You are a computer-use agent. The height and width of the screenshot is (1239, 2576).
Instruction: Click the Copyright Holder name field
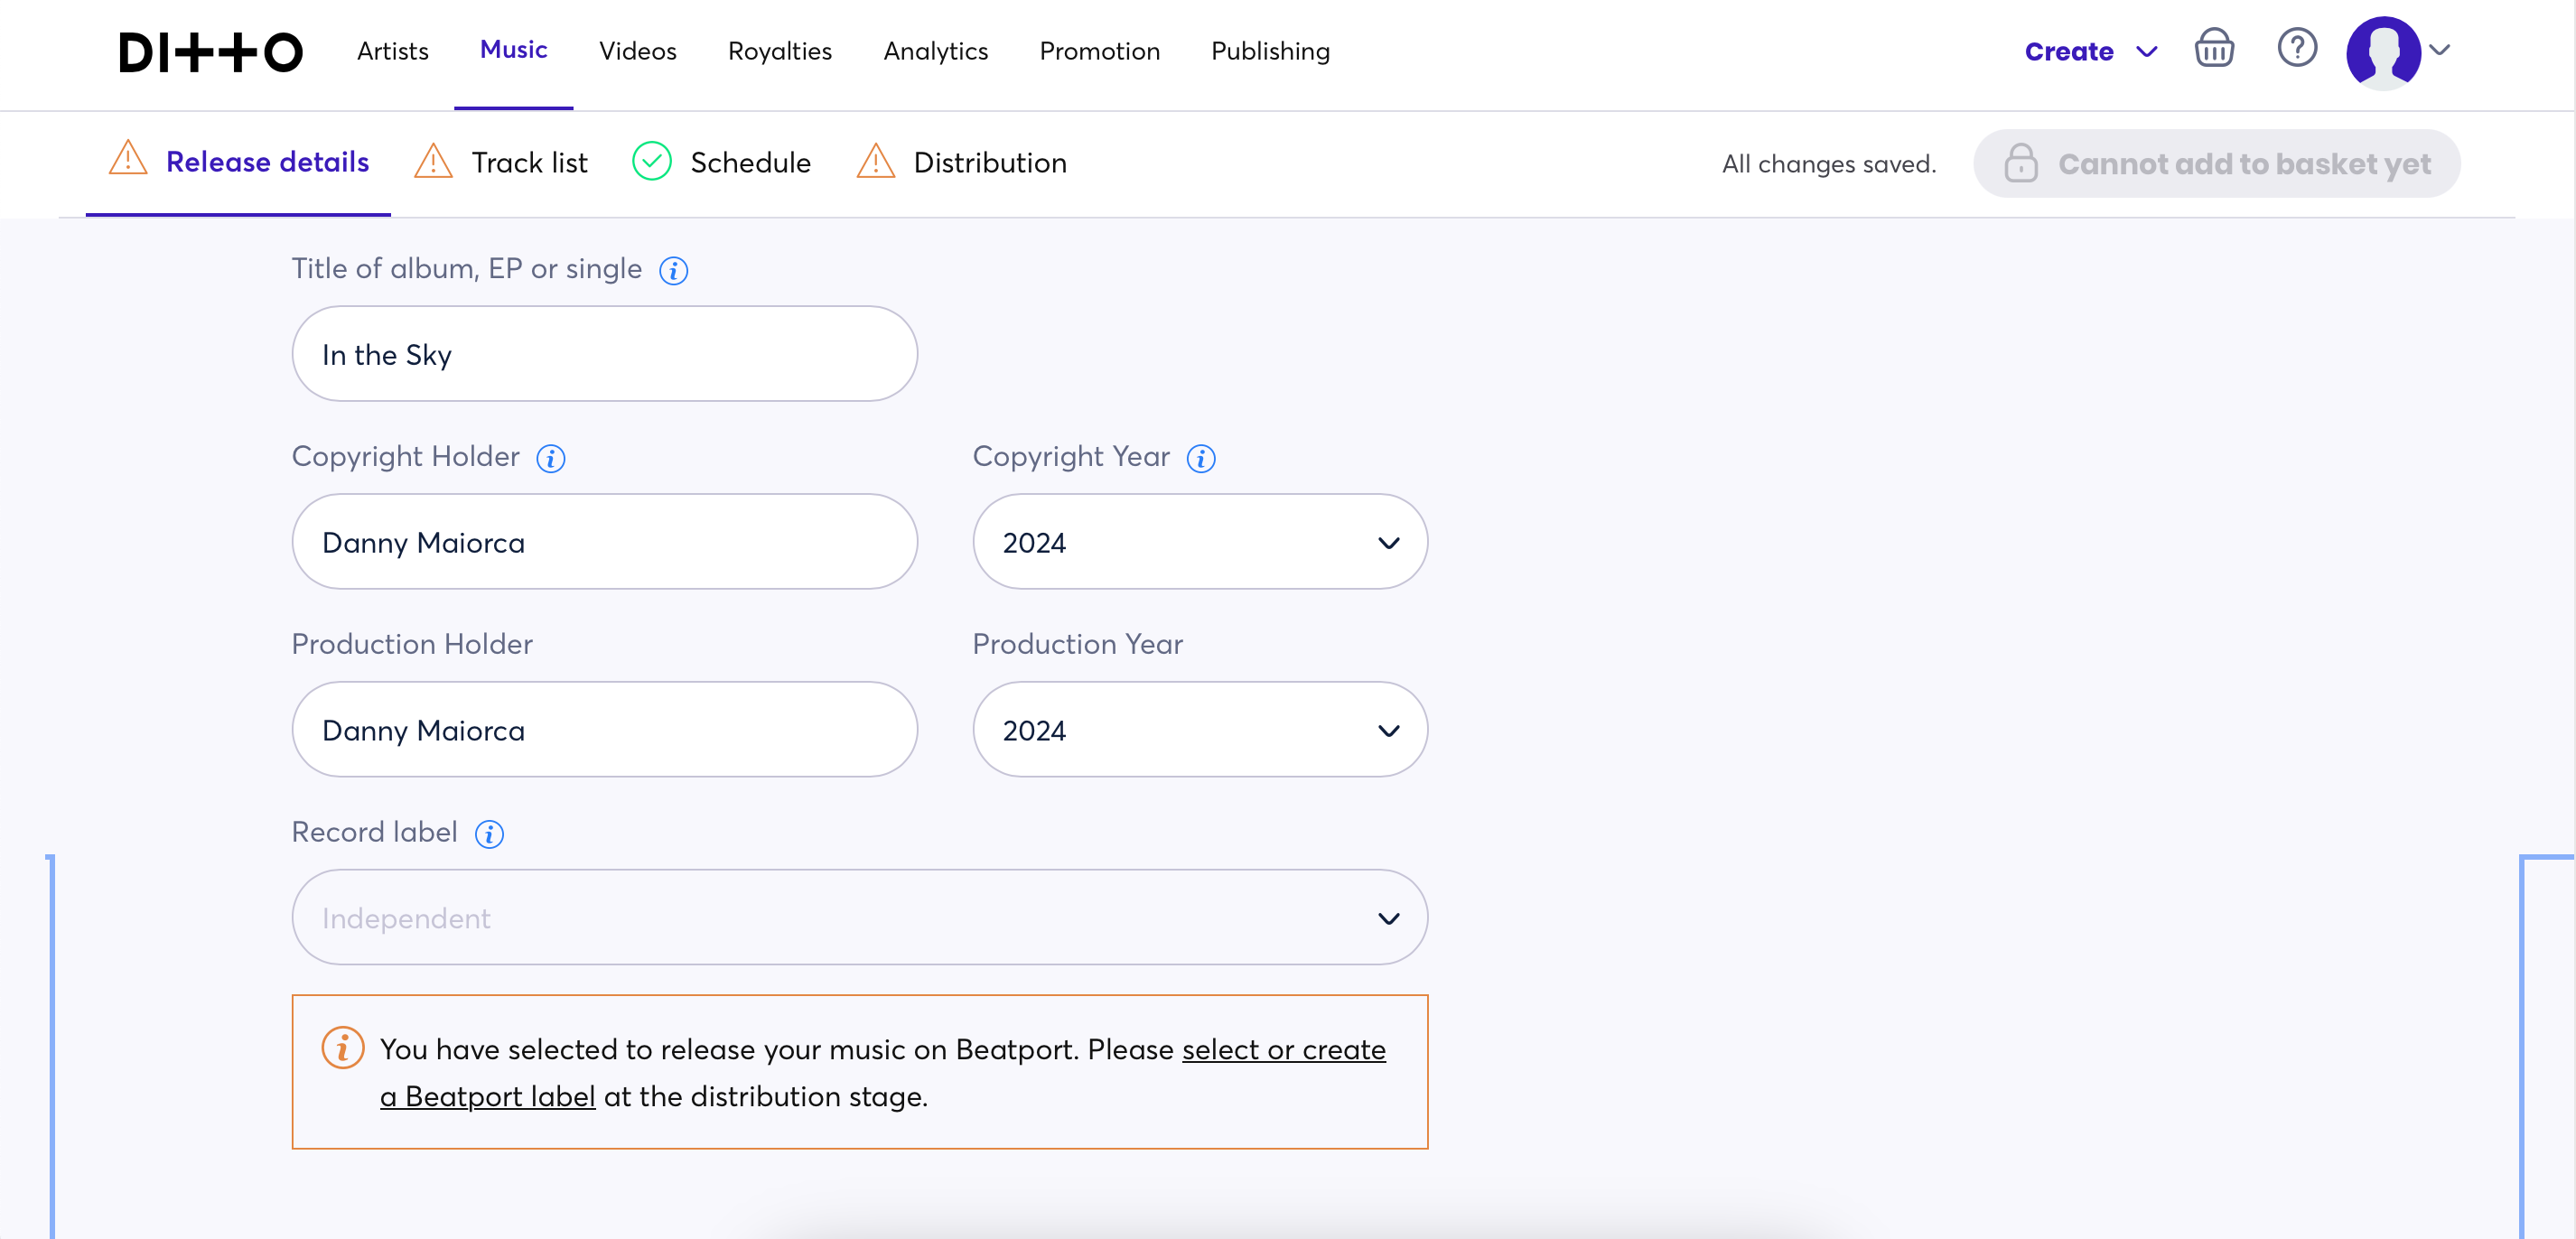tap(604, 541)
